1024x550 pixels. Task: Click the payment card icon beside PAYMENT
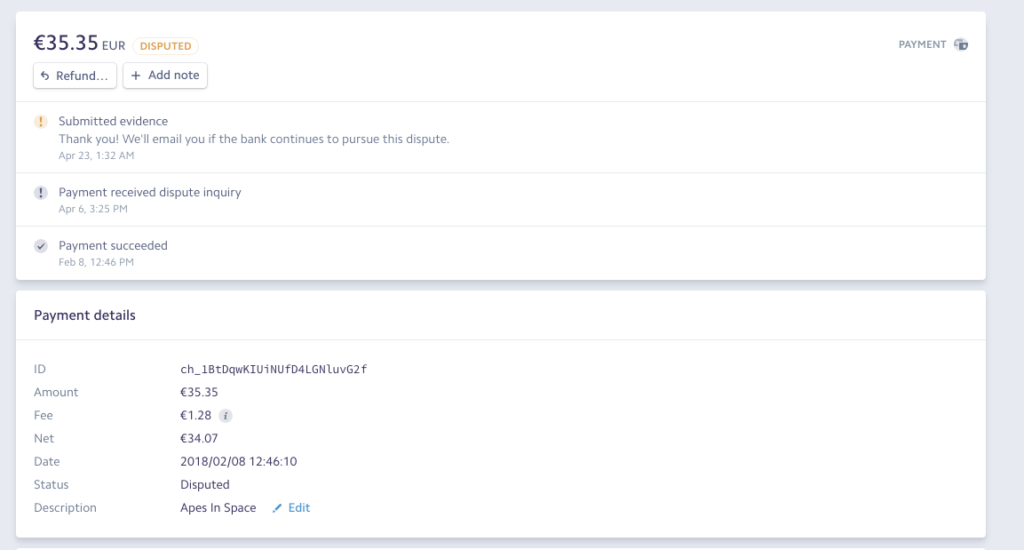click(961, 44)
